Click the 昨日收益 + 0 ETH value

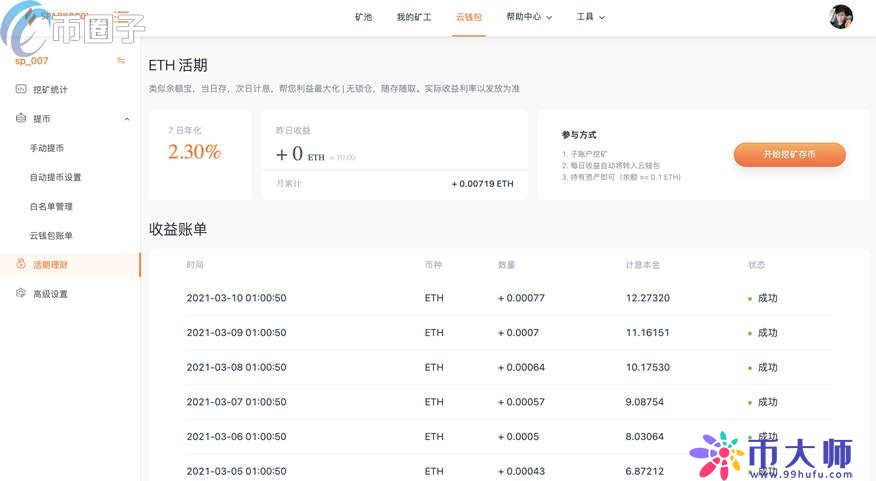[301, 154]
